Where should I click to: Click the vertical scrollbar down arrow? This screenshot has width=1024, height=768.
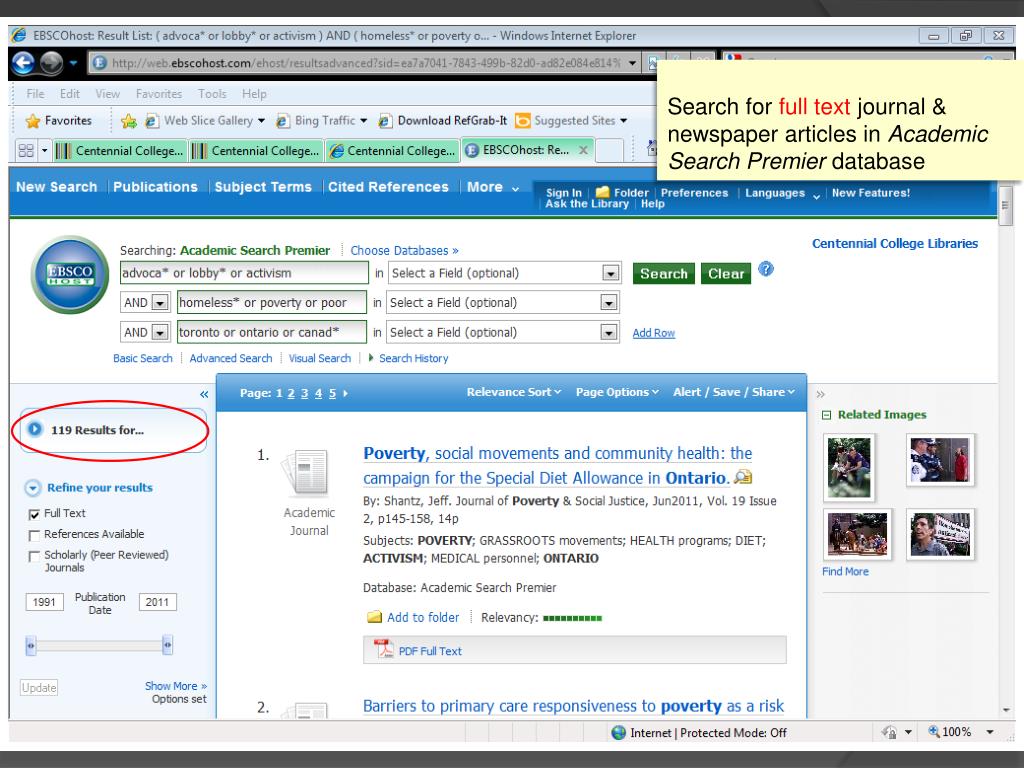tap(1006, 710)
